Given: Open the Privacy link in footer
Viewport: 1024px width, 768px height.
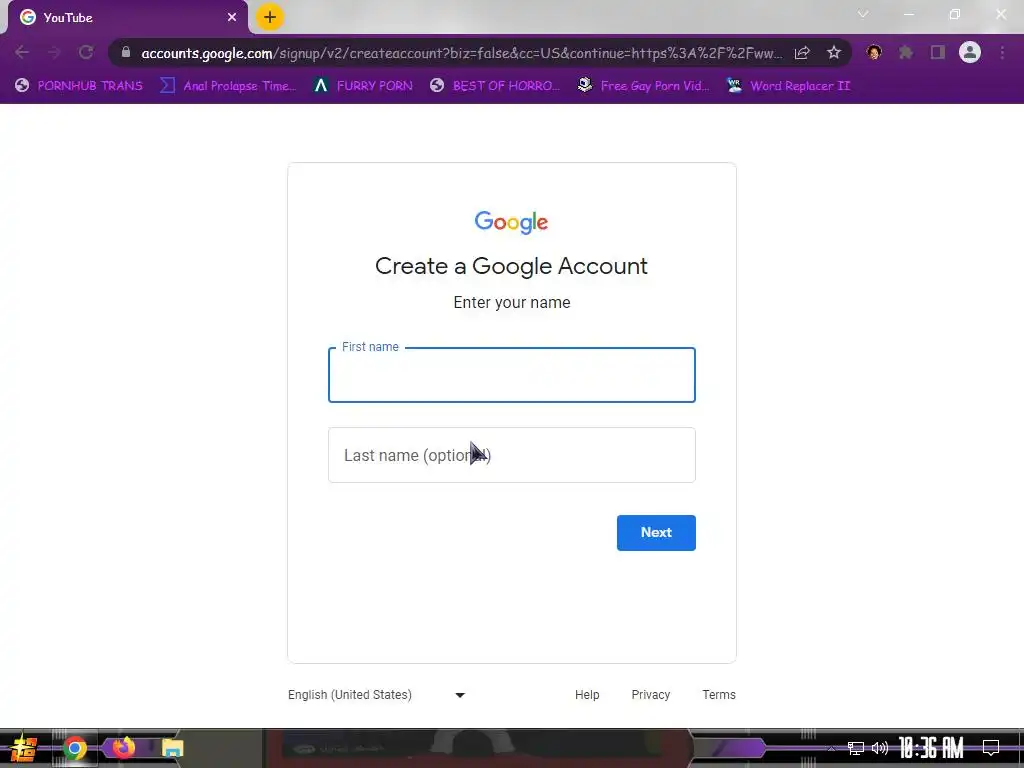Looking at the screenshot, I should pyautogui.click(x=650, y=695).
